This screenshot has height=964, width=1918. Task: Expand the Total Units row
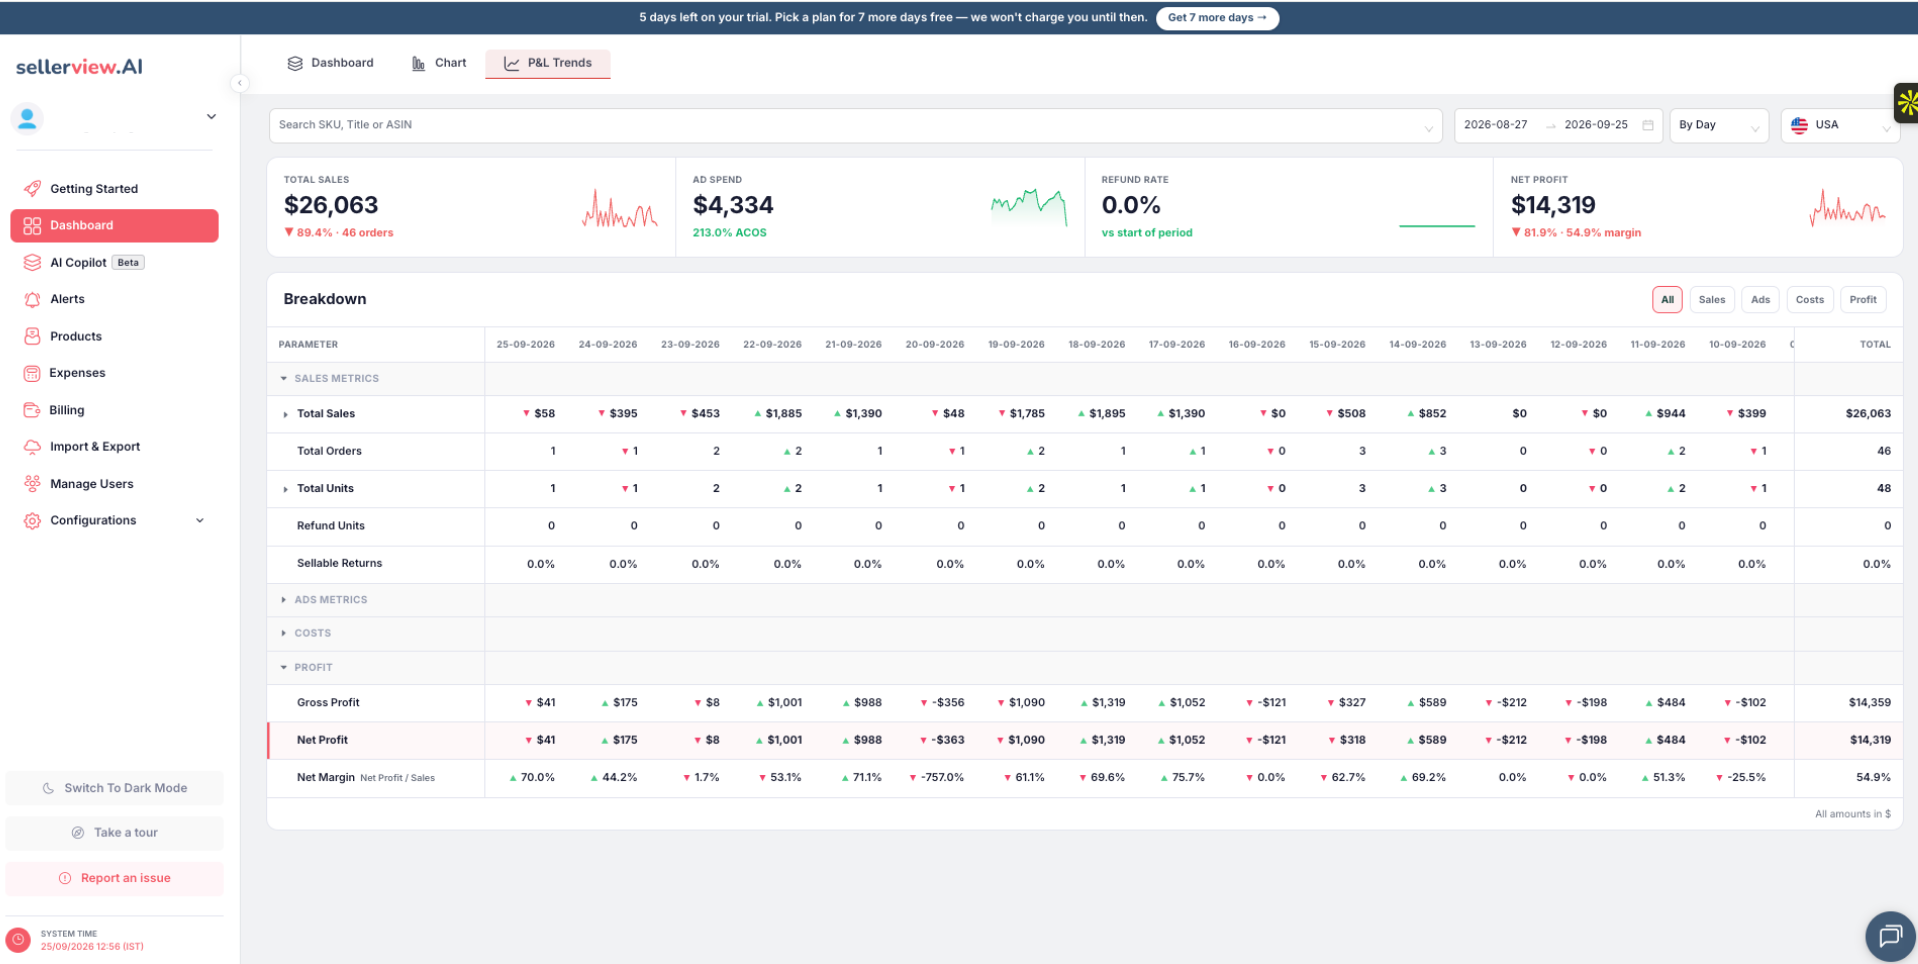286,489
